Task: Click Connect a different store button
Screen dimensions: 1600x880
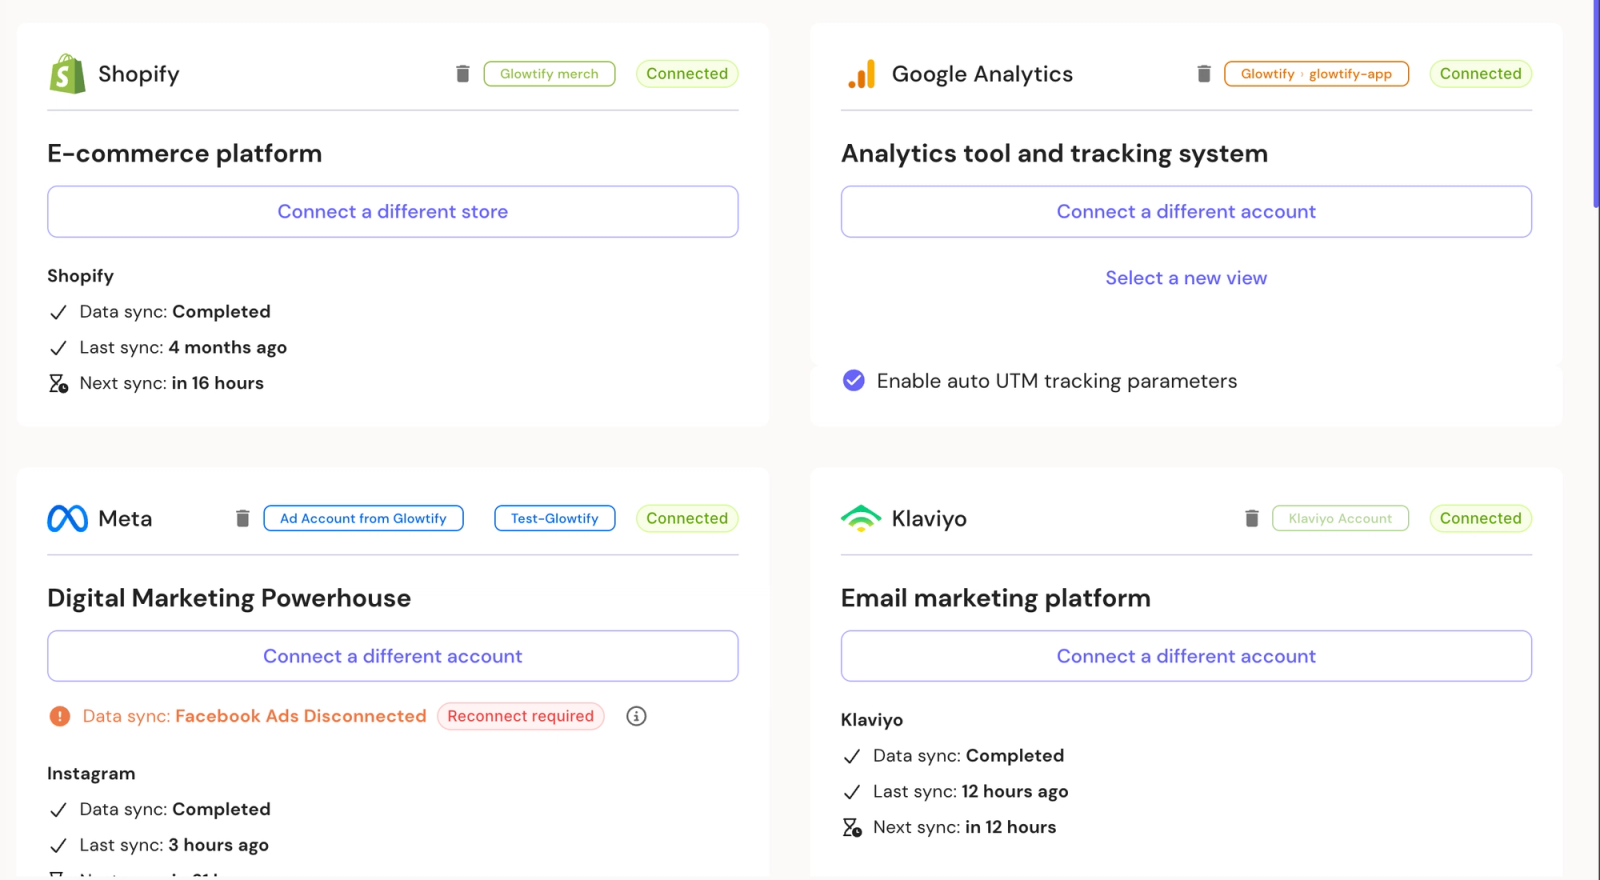Action: click(393, 212)
